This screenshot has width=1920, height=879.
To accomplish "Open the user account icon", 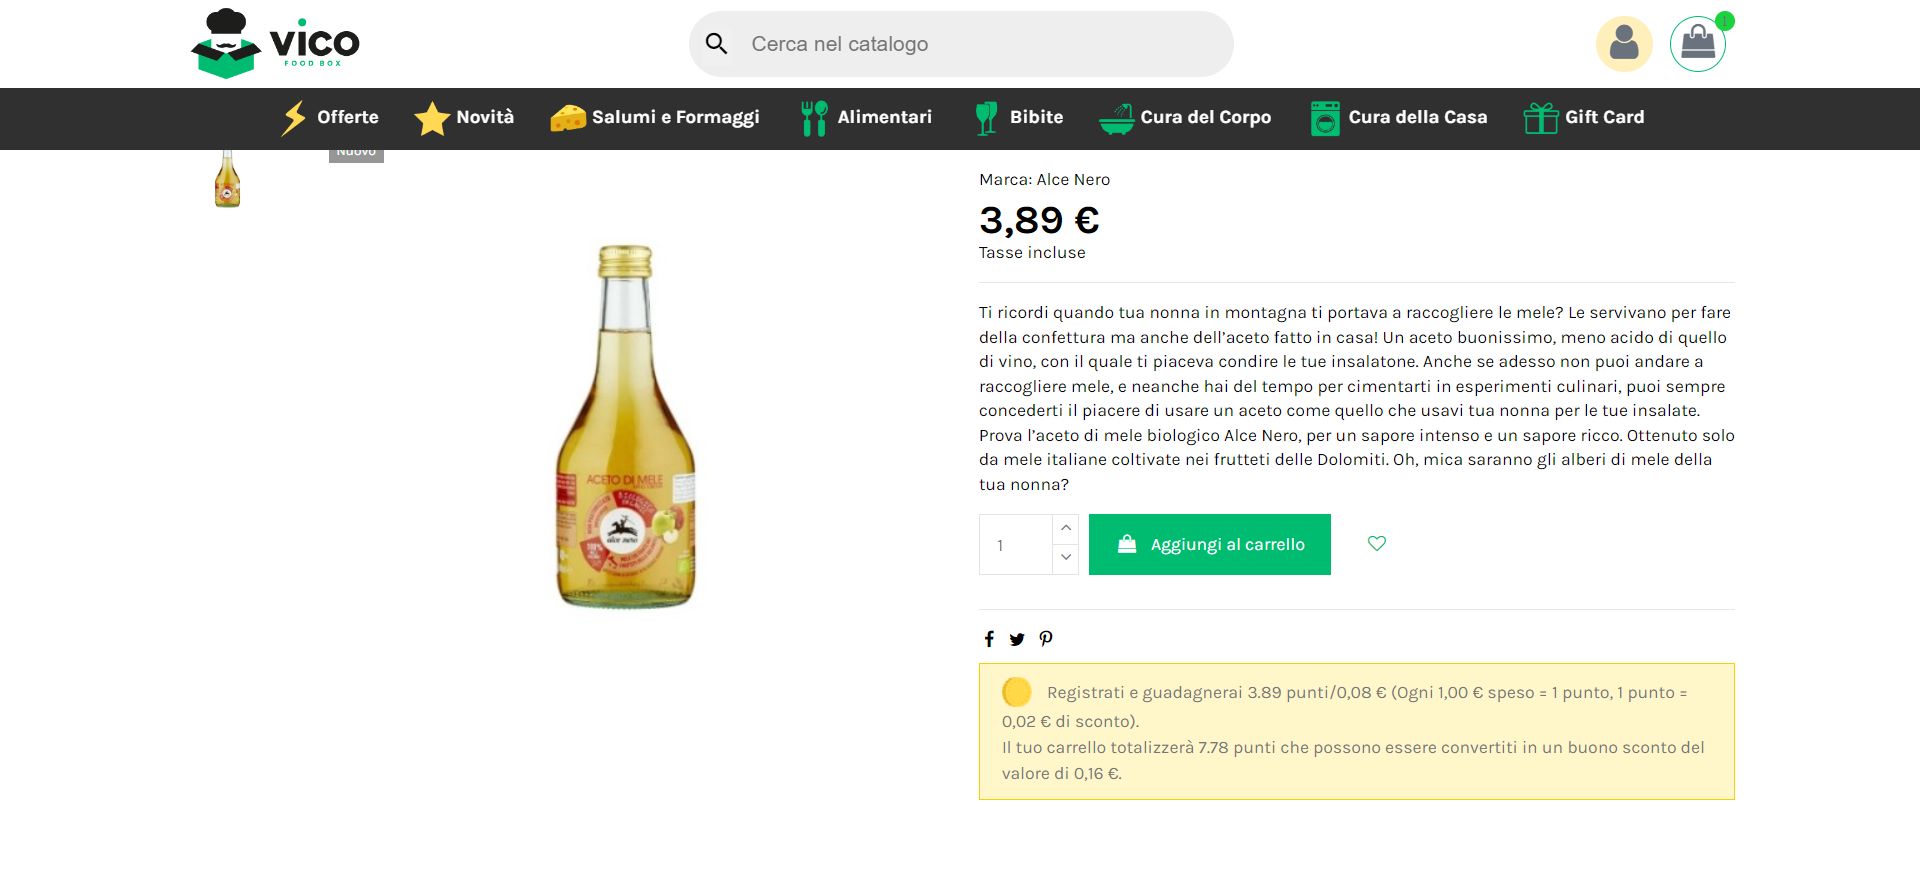I will (x=1624, y=44).
